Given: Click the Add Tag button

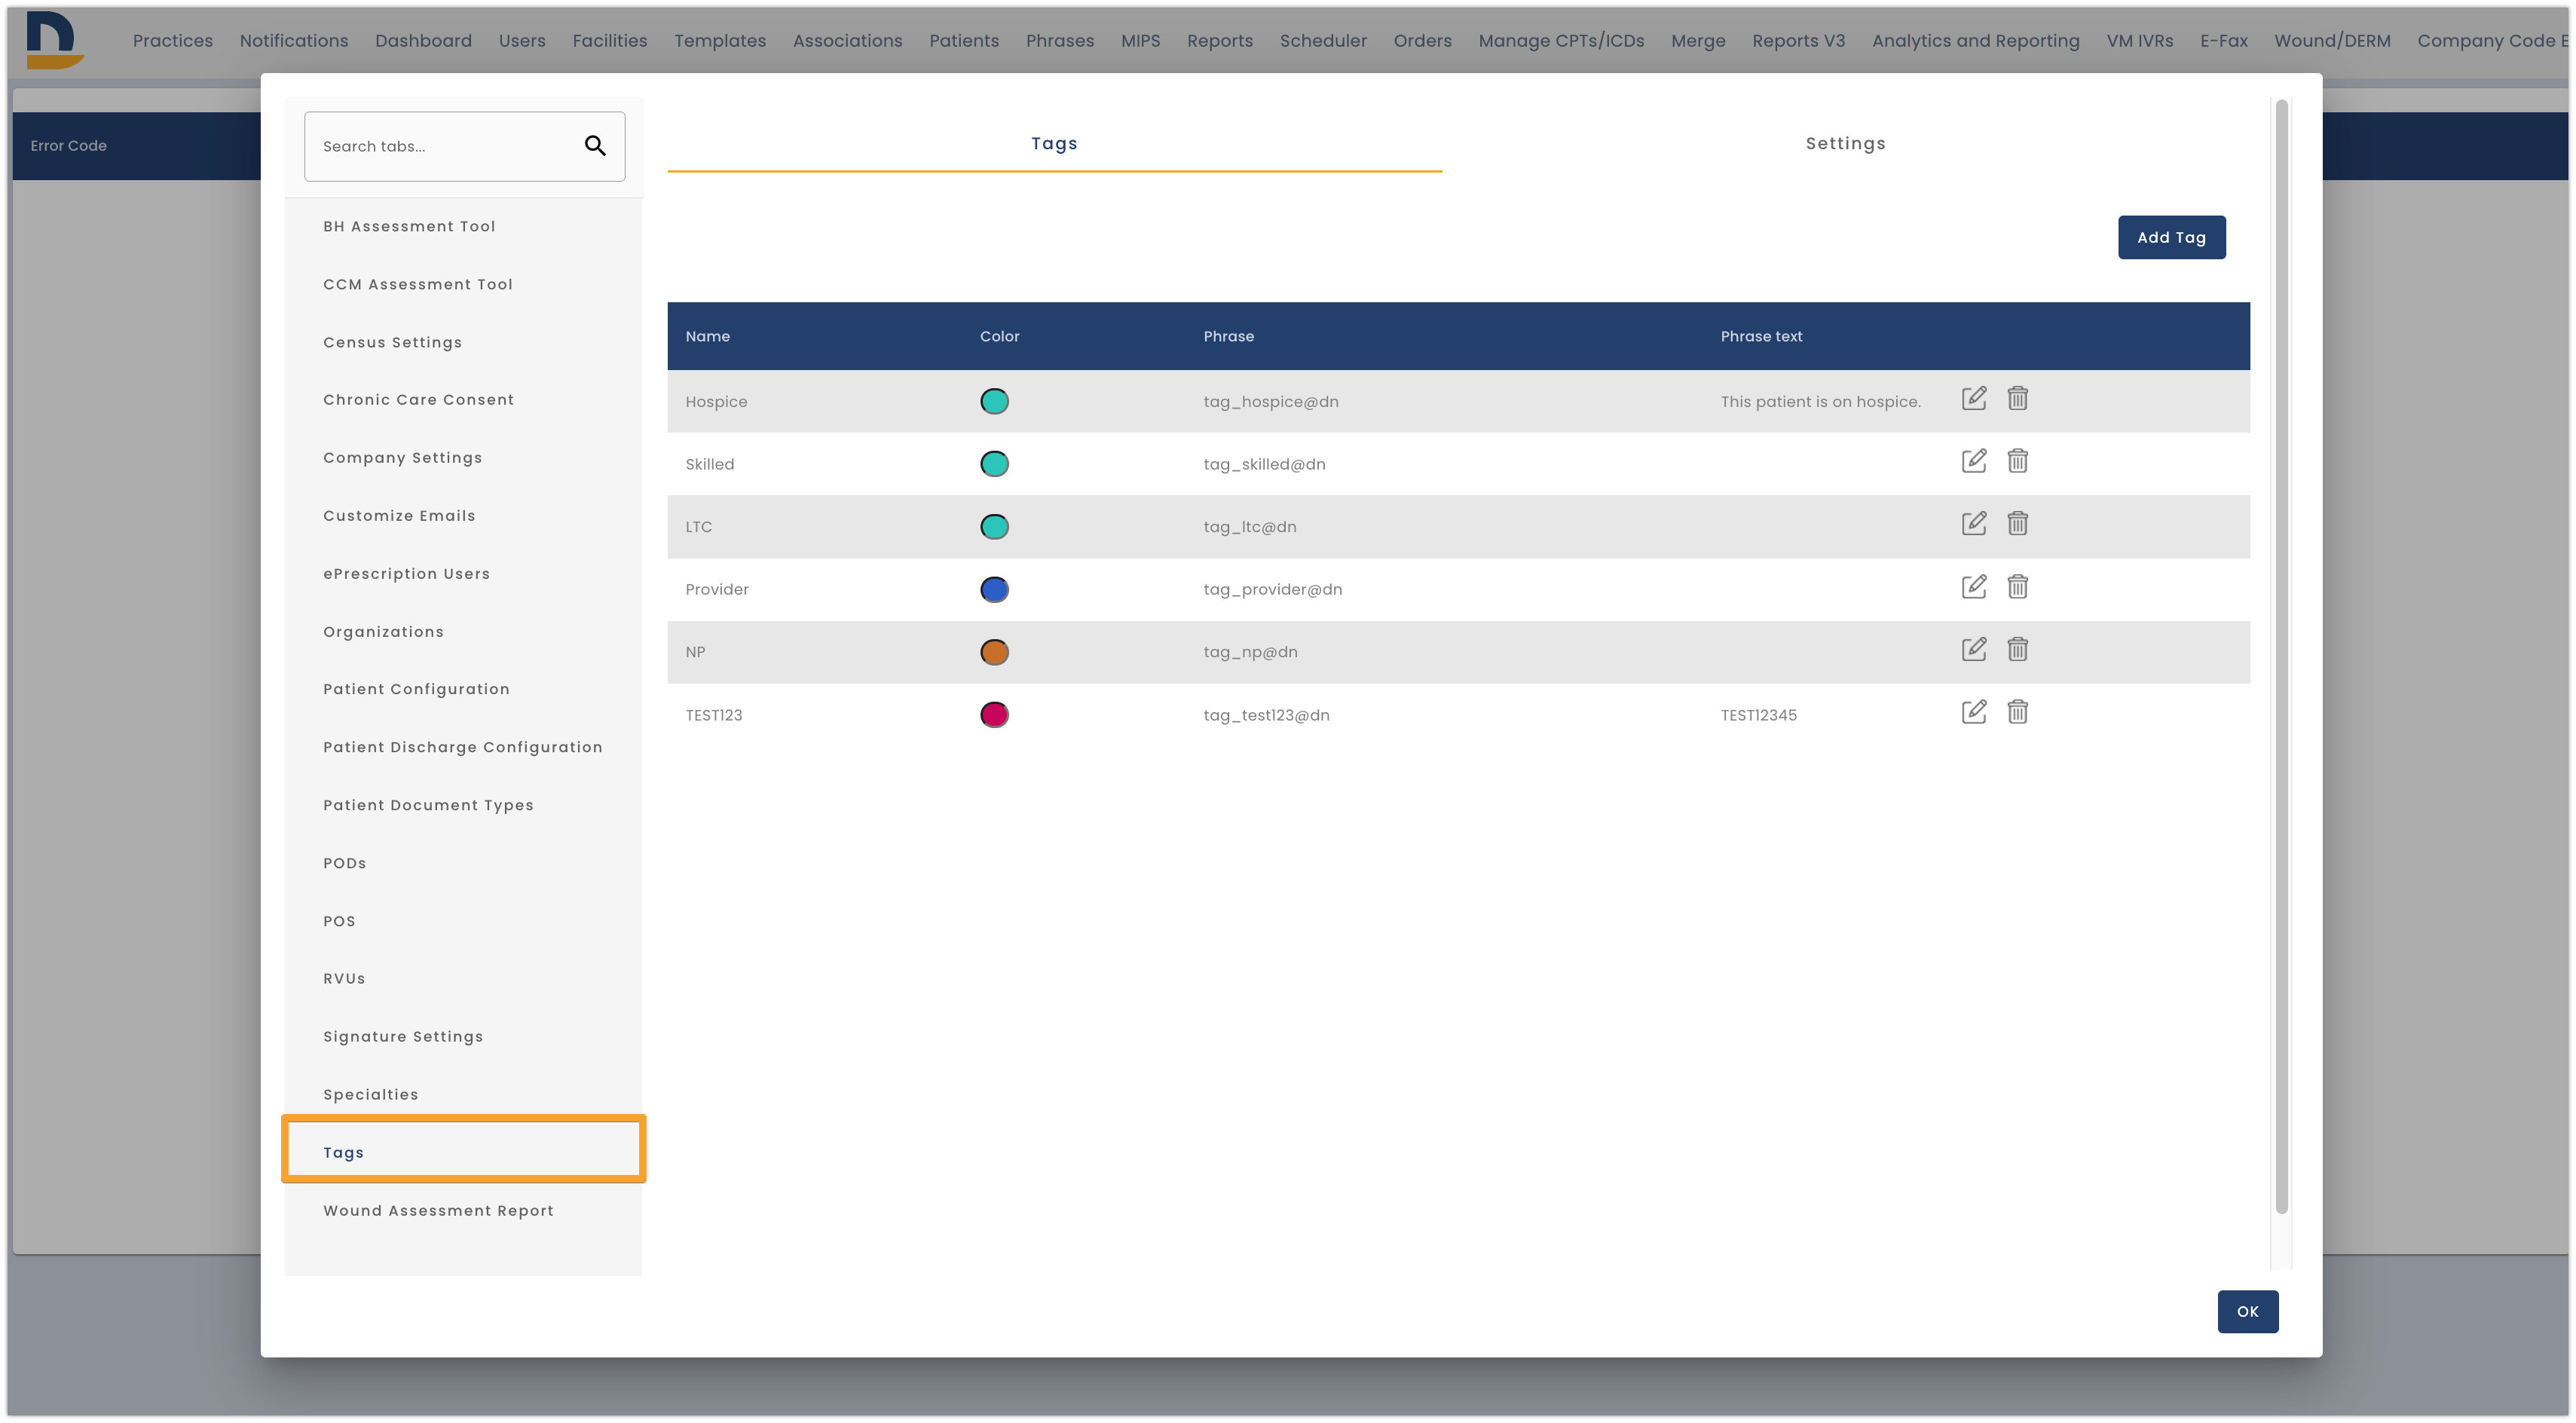Looking at the screenshot, I should [x=2171, y=237].
